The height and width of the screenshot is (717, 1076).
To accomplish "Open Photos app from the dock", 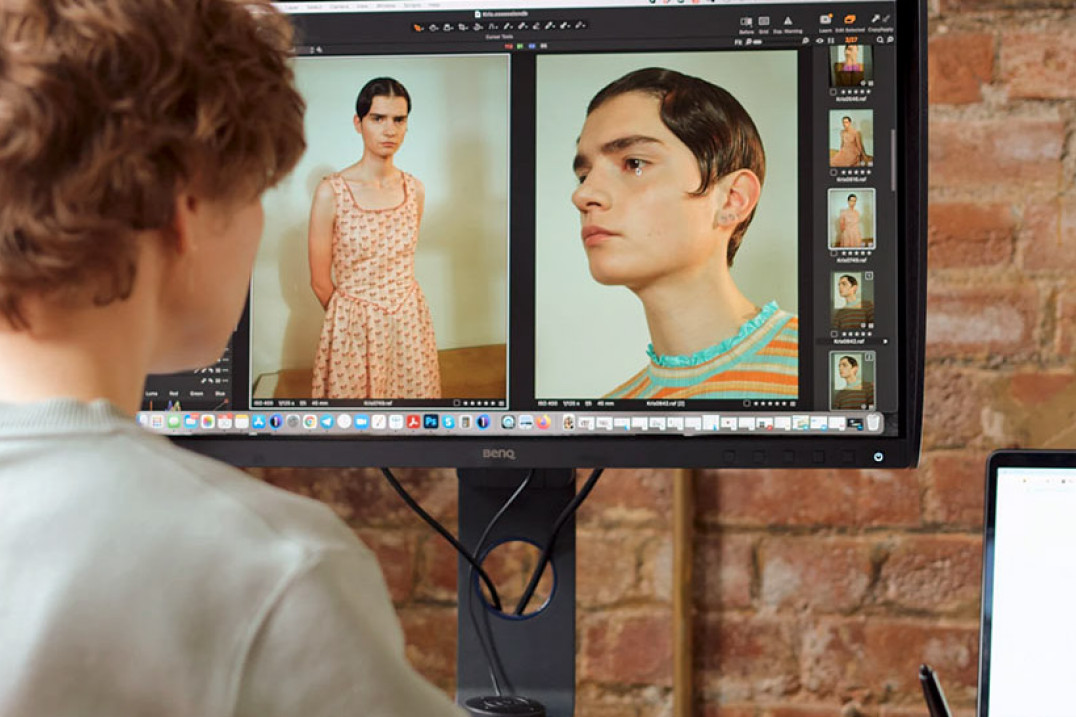I will click(x=208, y=422).
